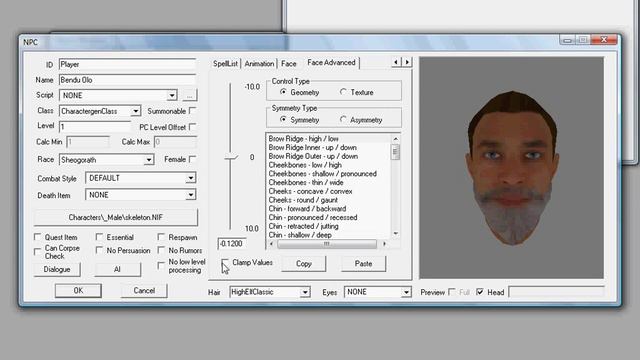Viewport: 640px width, 360px height.
Task: Copy face values with Copy button
Action: pyautogui.click(x=304, y=264)
